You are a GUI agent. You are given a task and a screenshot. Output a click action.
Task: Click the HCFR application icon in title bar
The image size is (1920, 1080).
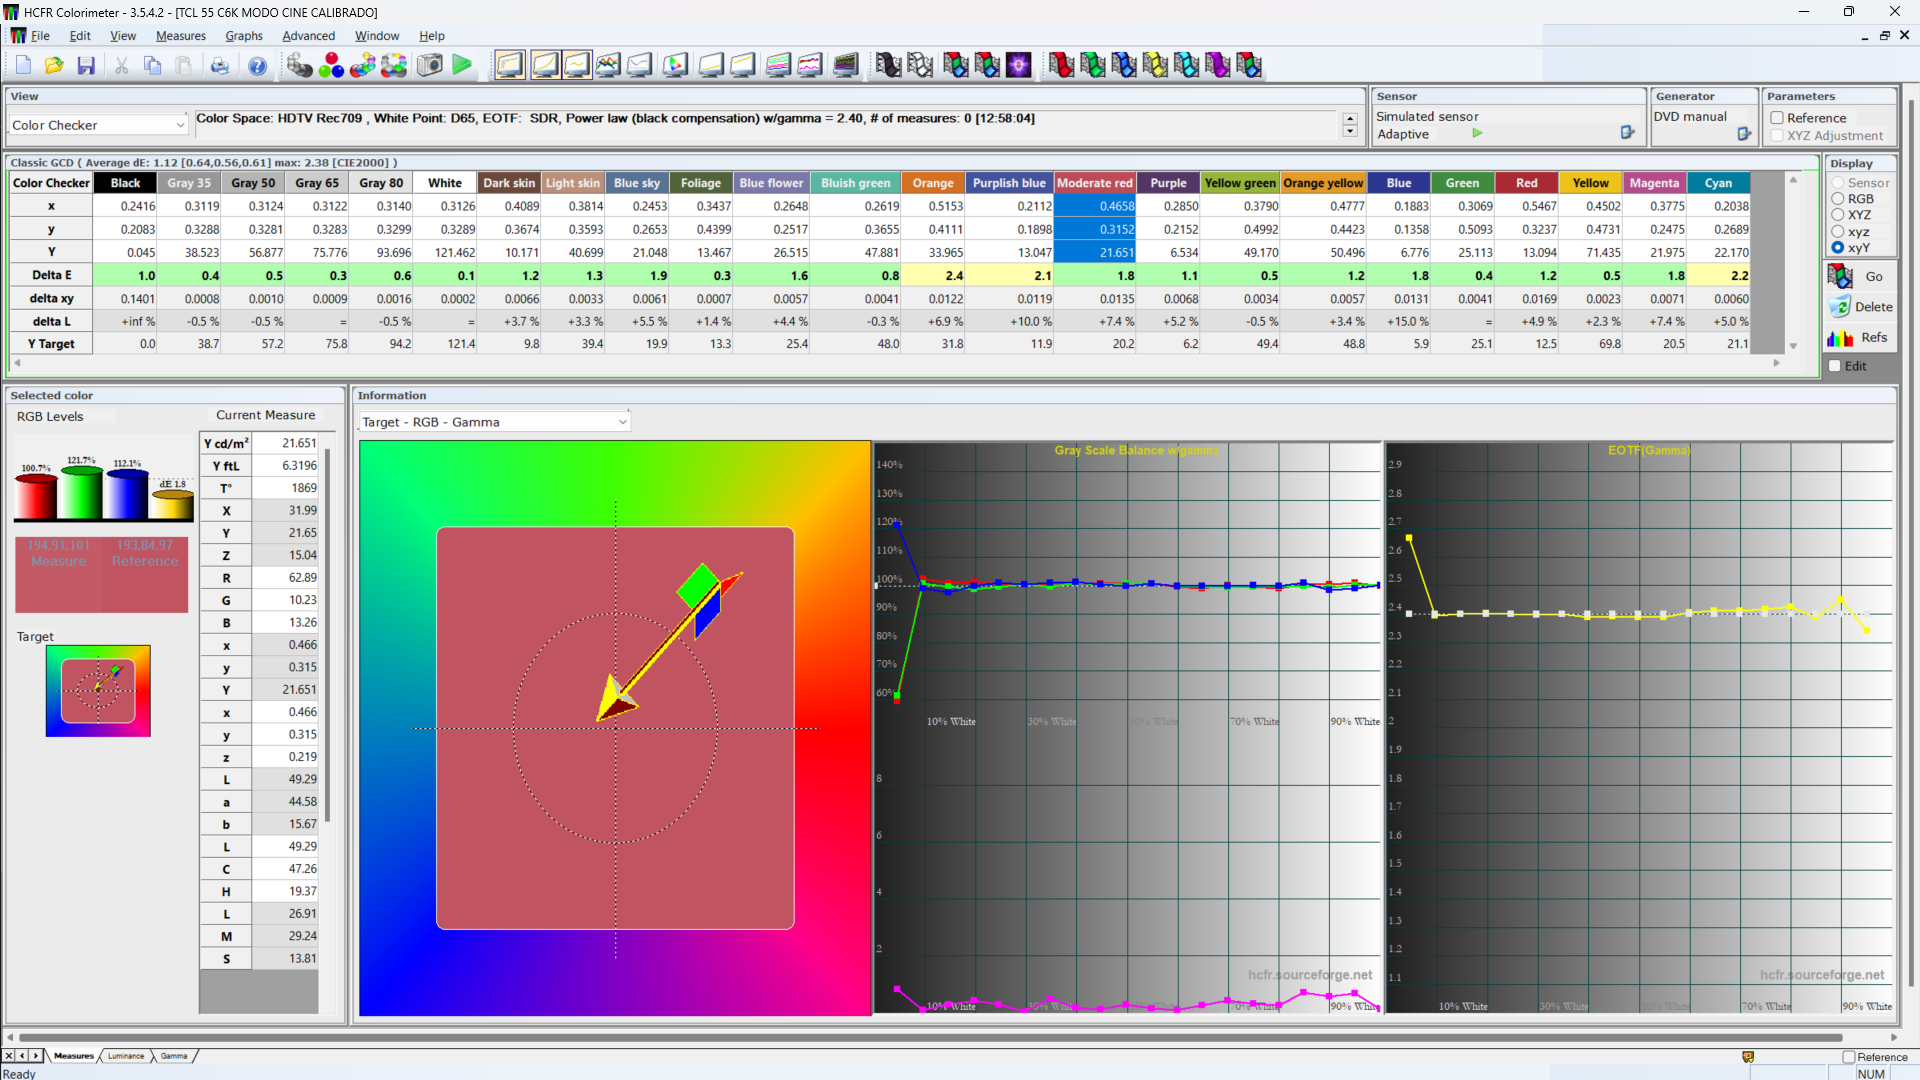(x=11, y=12)
